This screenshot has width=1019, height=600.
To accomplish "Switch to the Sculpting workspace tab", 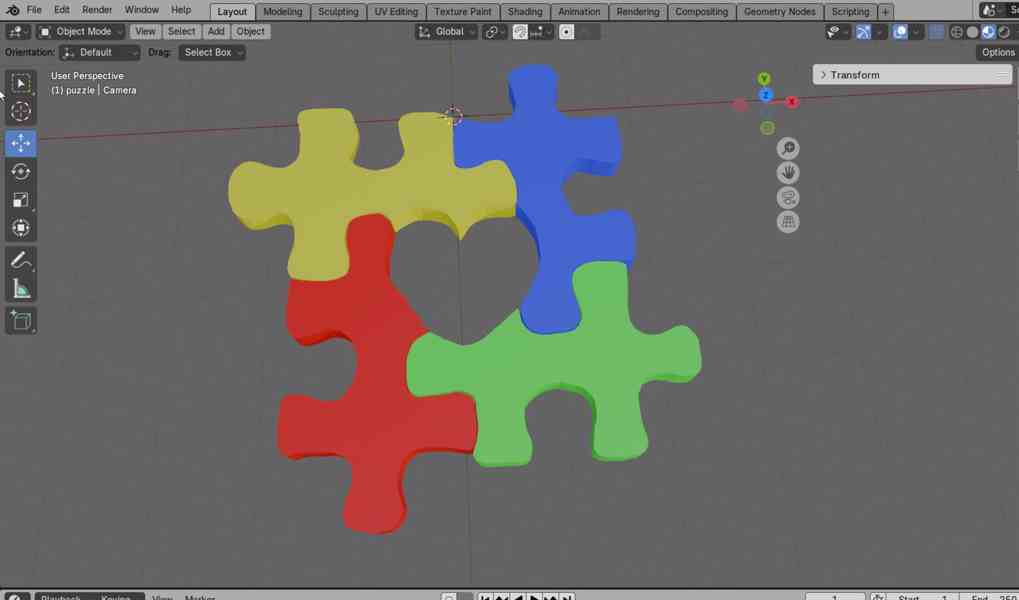I will coord(338,12).
